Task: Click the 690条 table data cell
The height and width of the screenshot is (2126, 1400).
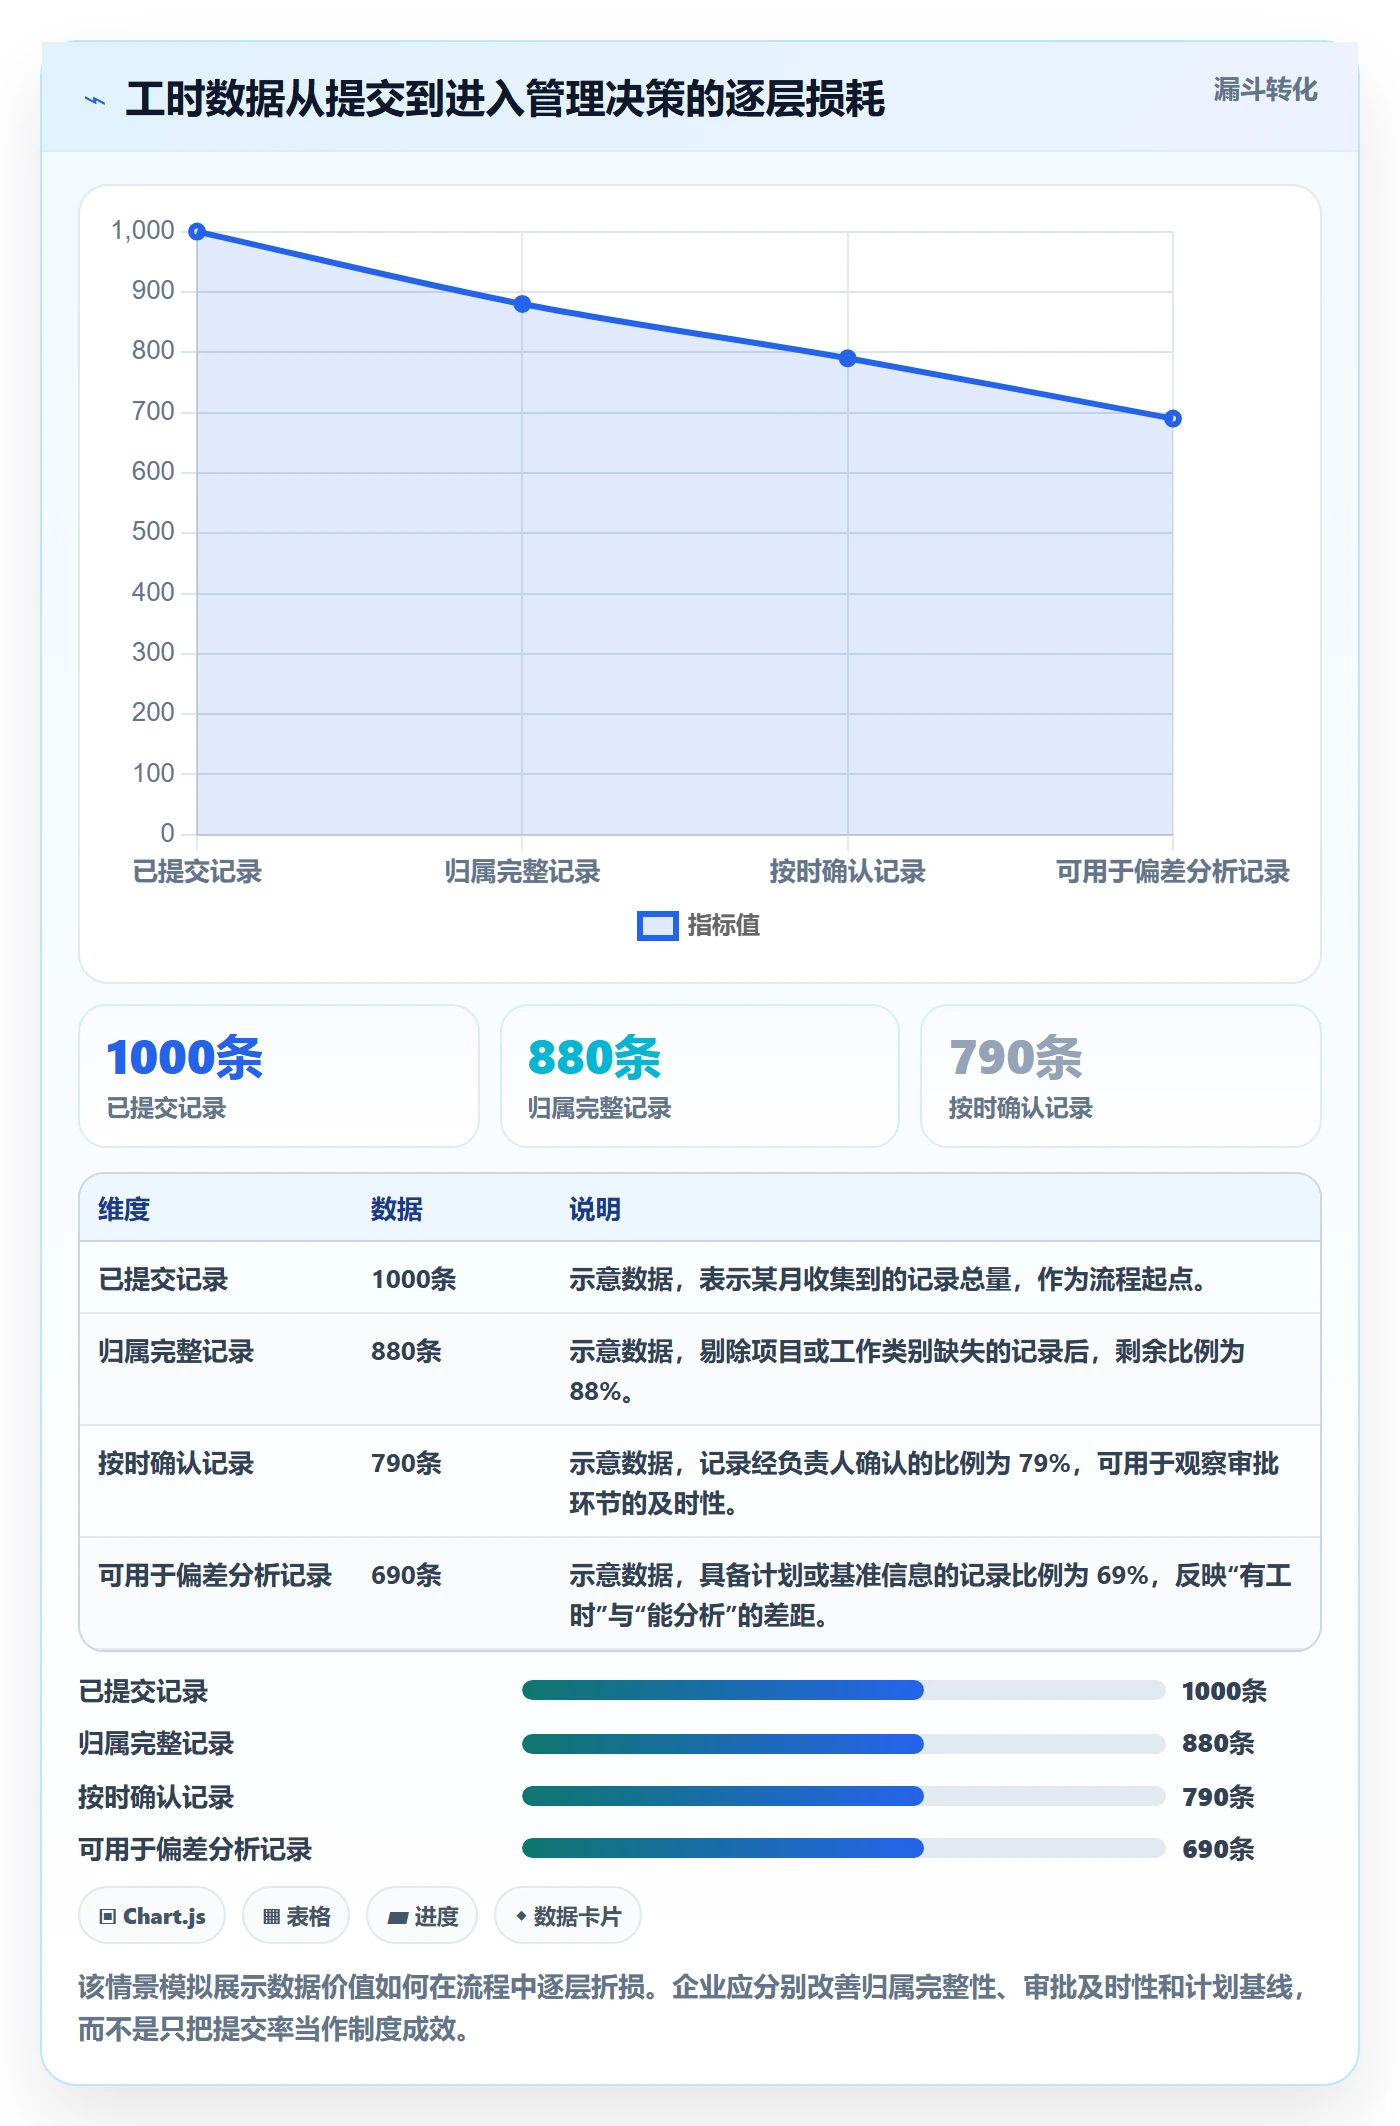Action: pyautogui.click(x=407, y=1575)
